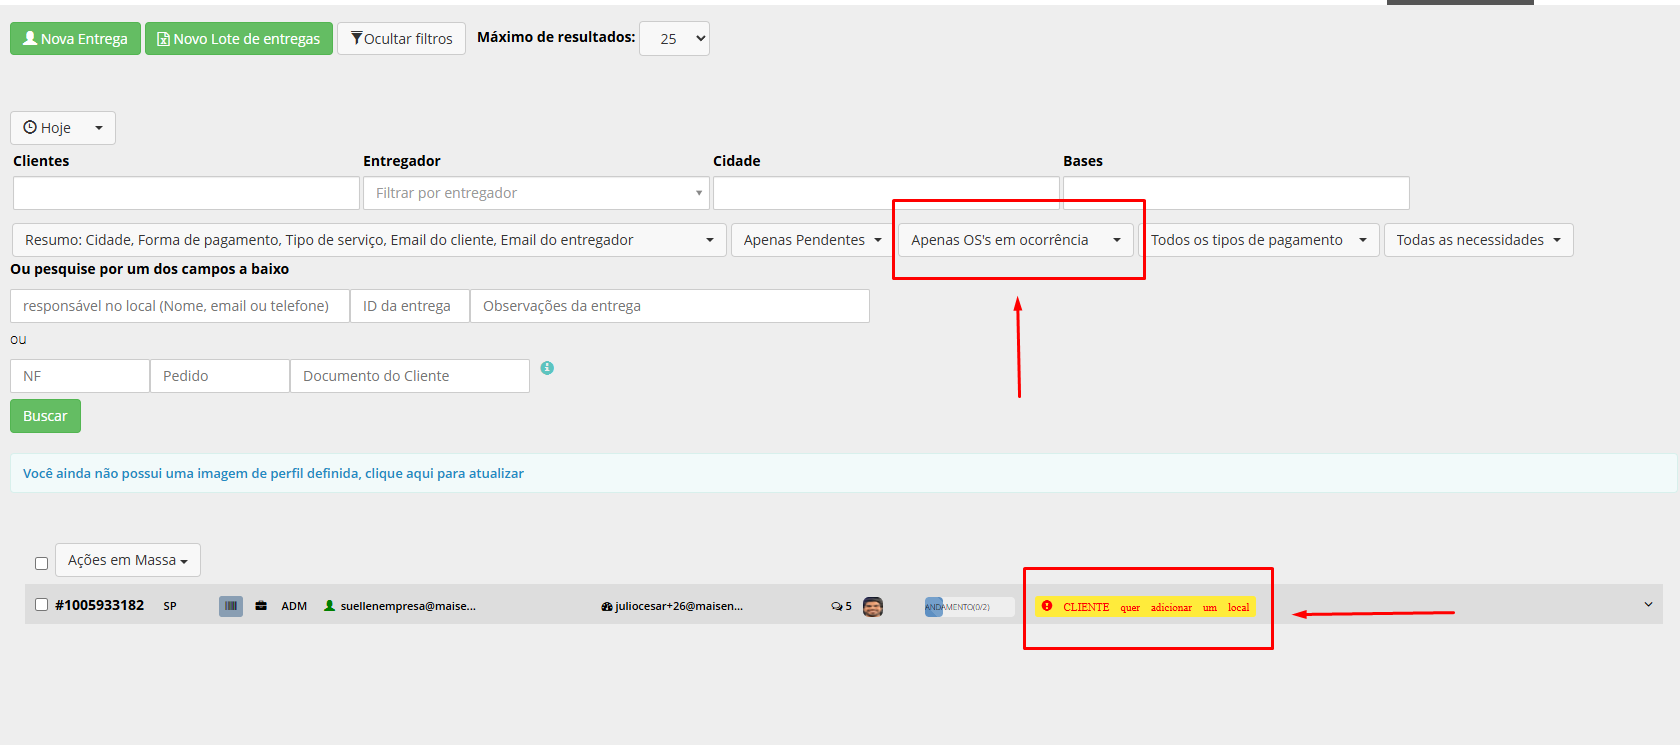The height and width of the screenshot is (745, 1680).
Task: Click the briefcase icon beside ADM
Action: (x=261, y=606)
